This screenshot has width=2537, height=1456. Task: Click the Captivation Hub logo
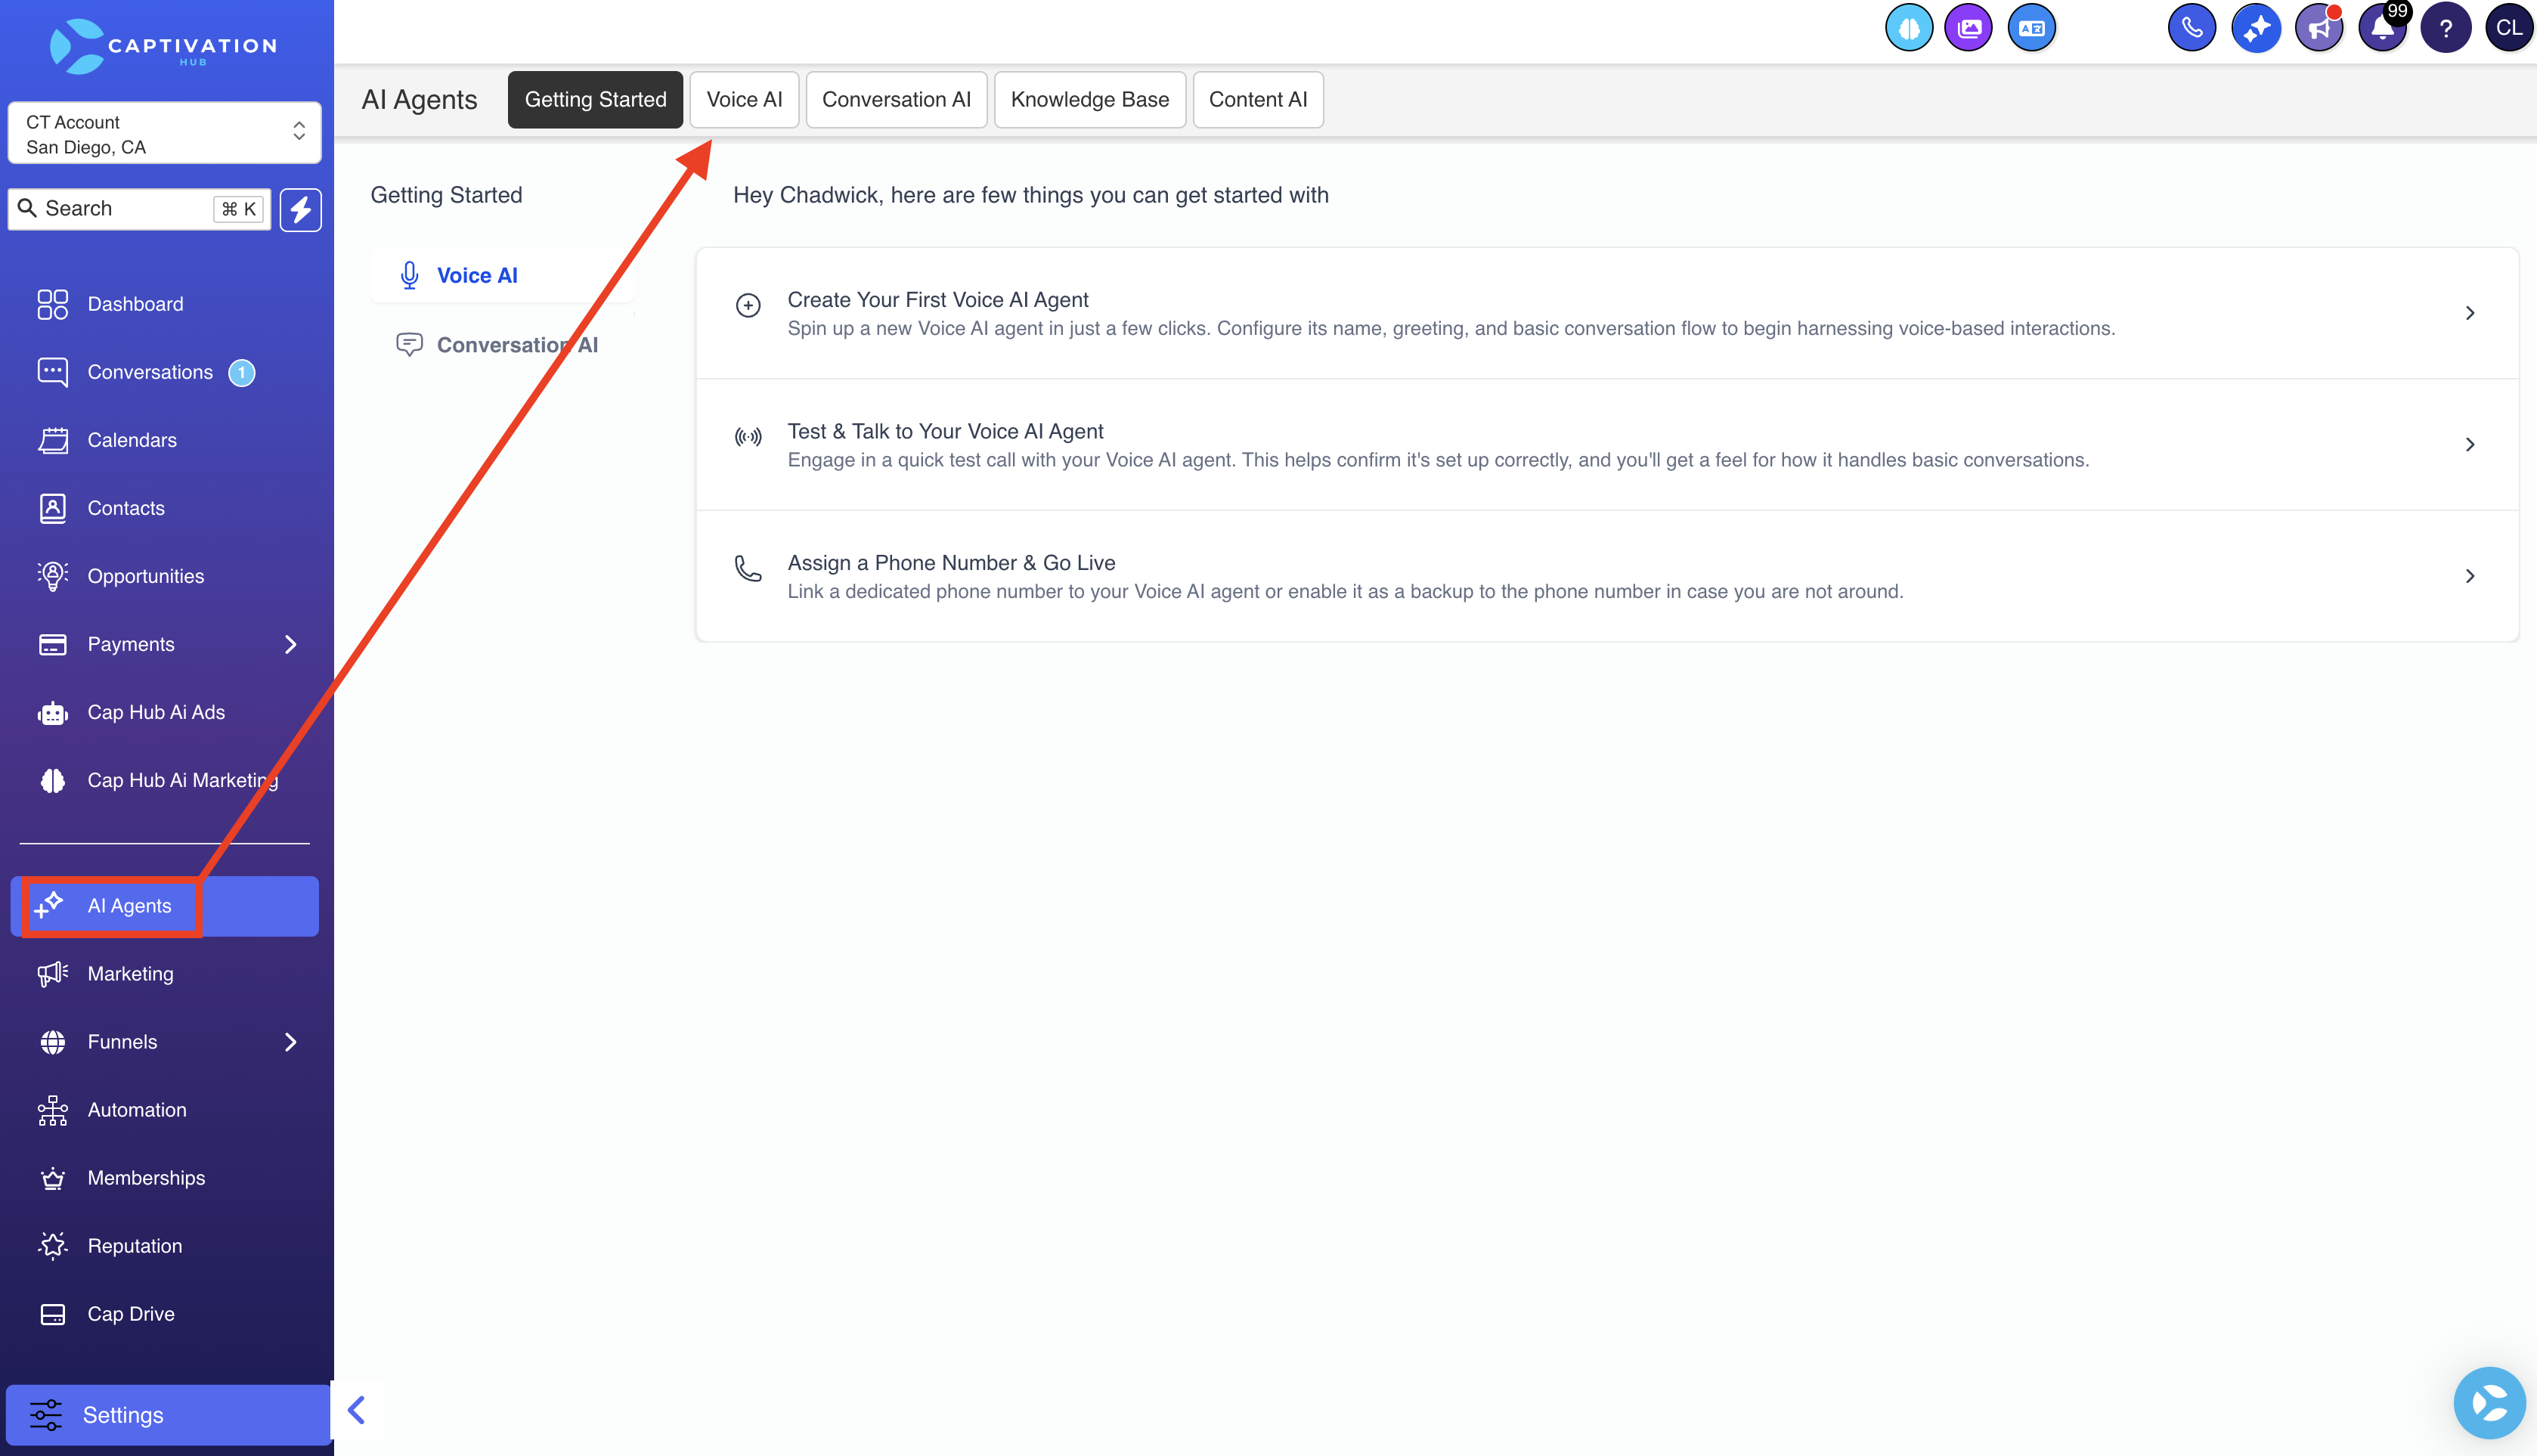[164, 46]
